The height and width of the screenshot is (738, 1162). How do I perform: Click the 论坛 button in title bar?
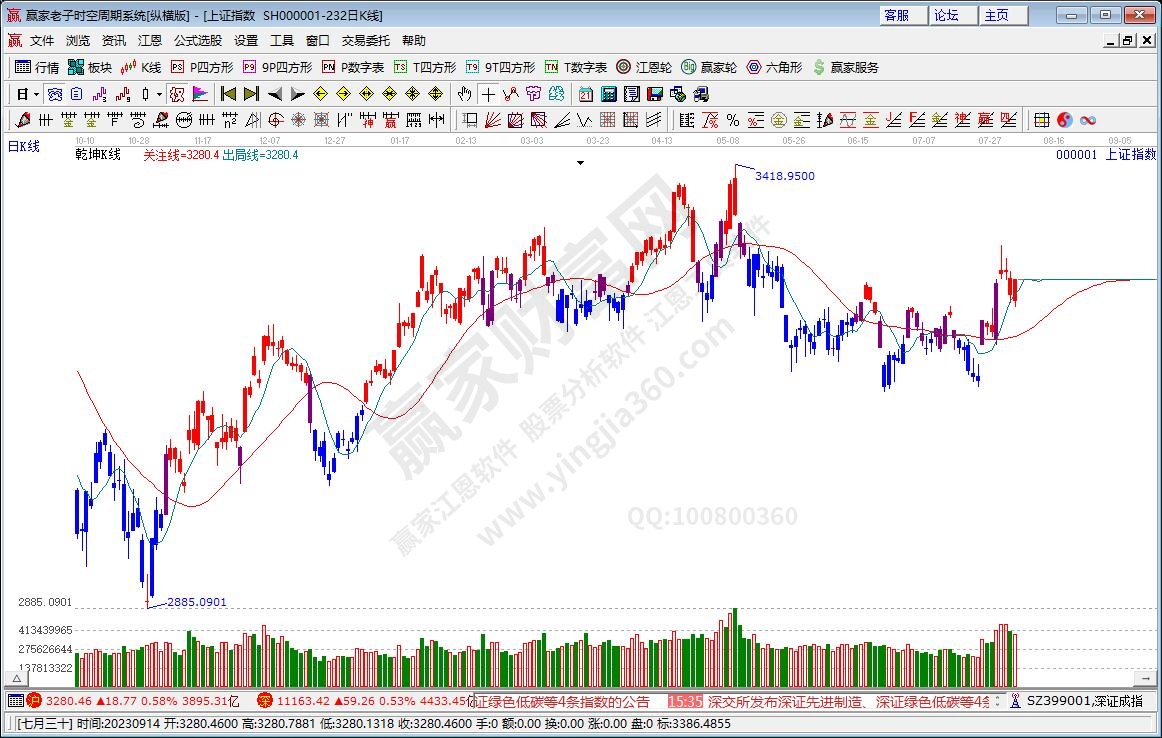(946, 15)
